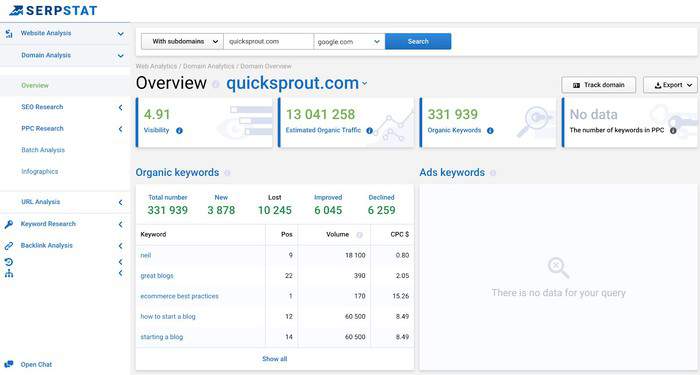Expand the URL Analysis section
700x375 pixels.
pos(121,202)
